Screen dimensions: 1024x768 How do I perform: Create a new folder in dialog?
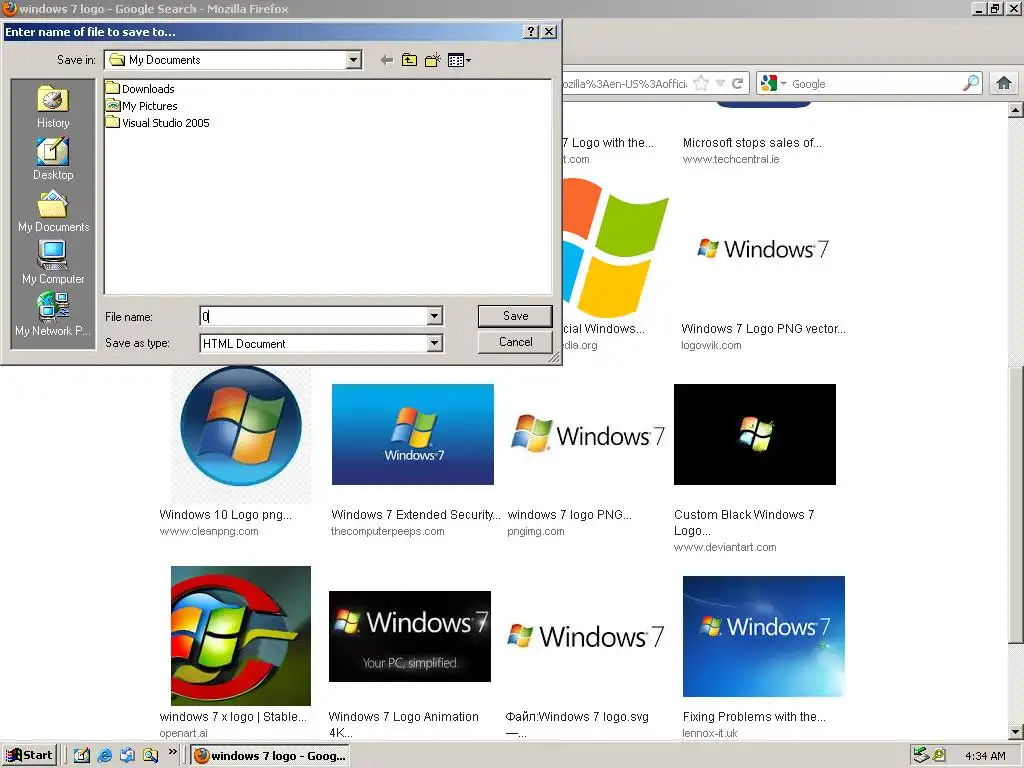pyautogui.click(x=432, y=60)
